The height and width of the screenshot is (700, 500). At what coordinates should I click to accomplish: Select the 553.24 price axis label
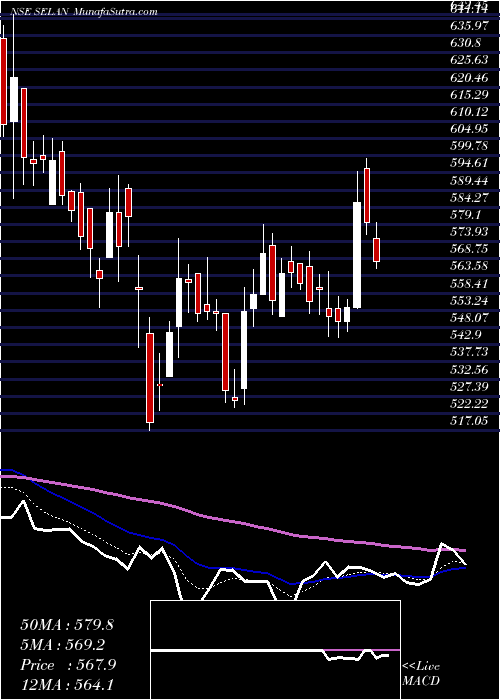tap(469, 301)
